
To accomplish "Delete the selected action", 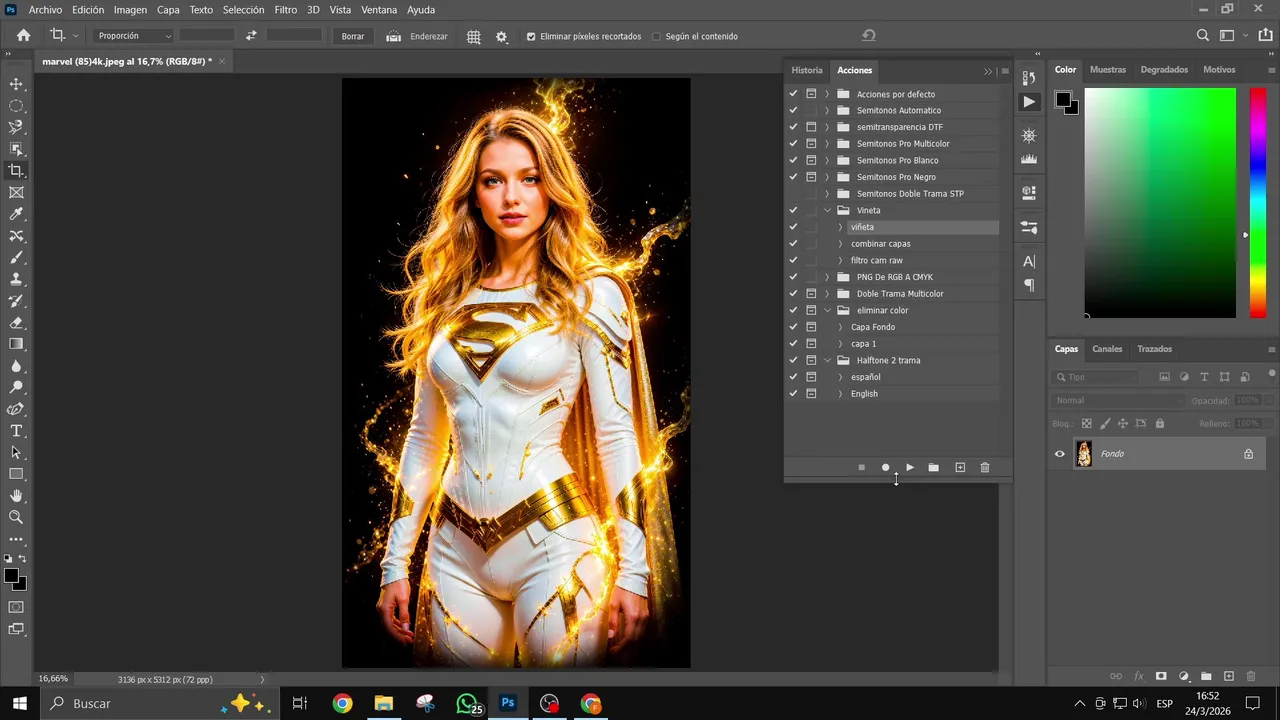I will 985,467.
